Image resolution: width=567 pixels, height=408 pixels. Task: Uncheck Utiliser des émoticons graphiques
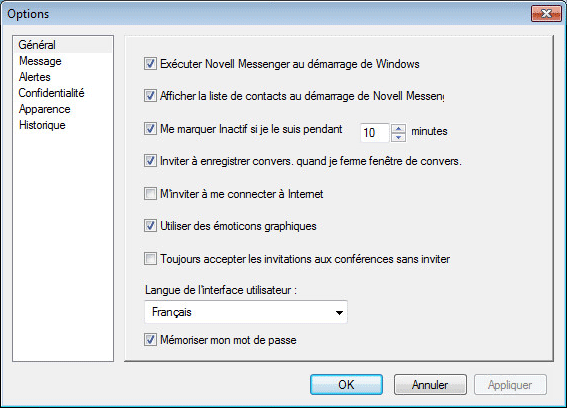coord(150,226)
